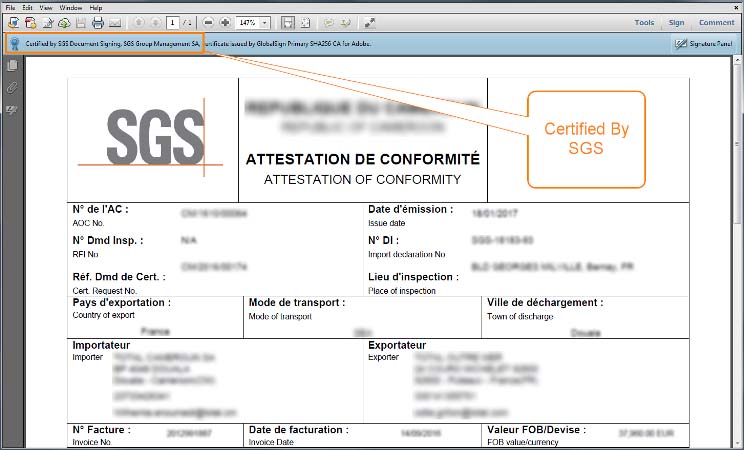Click the certification status message text
The width and height of the screenshot is (744, 450).
[x=198, y=44]
